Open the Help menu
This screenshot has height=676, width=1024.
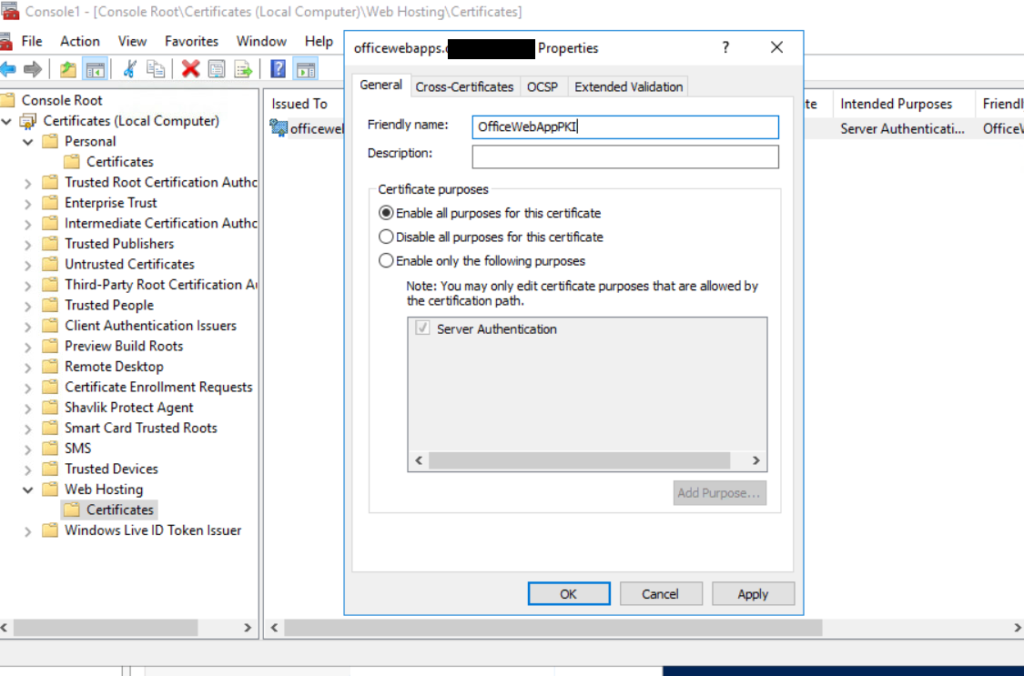tap(319, 41)
